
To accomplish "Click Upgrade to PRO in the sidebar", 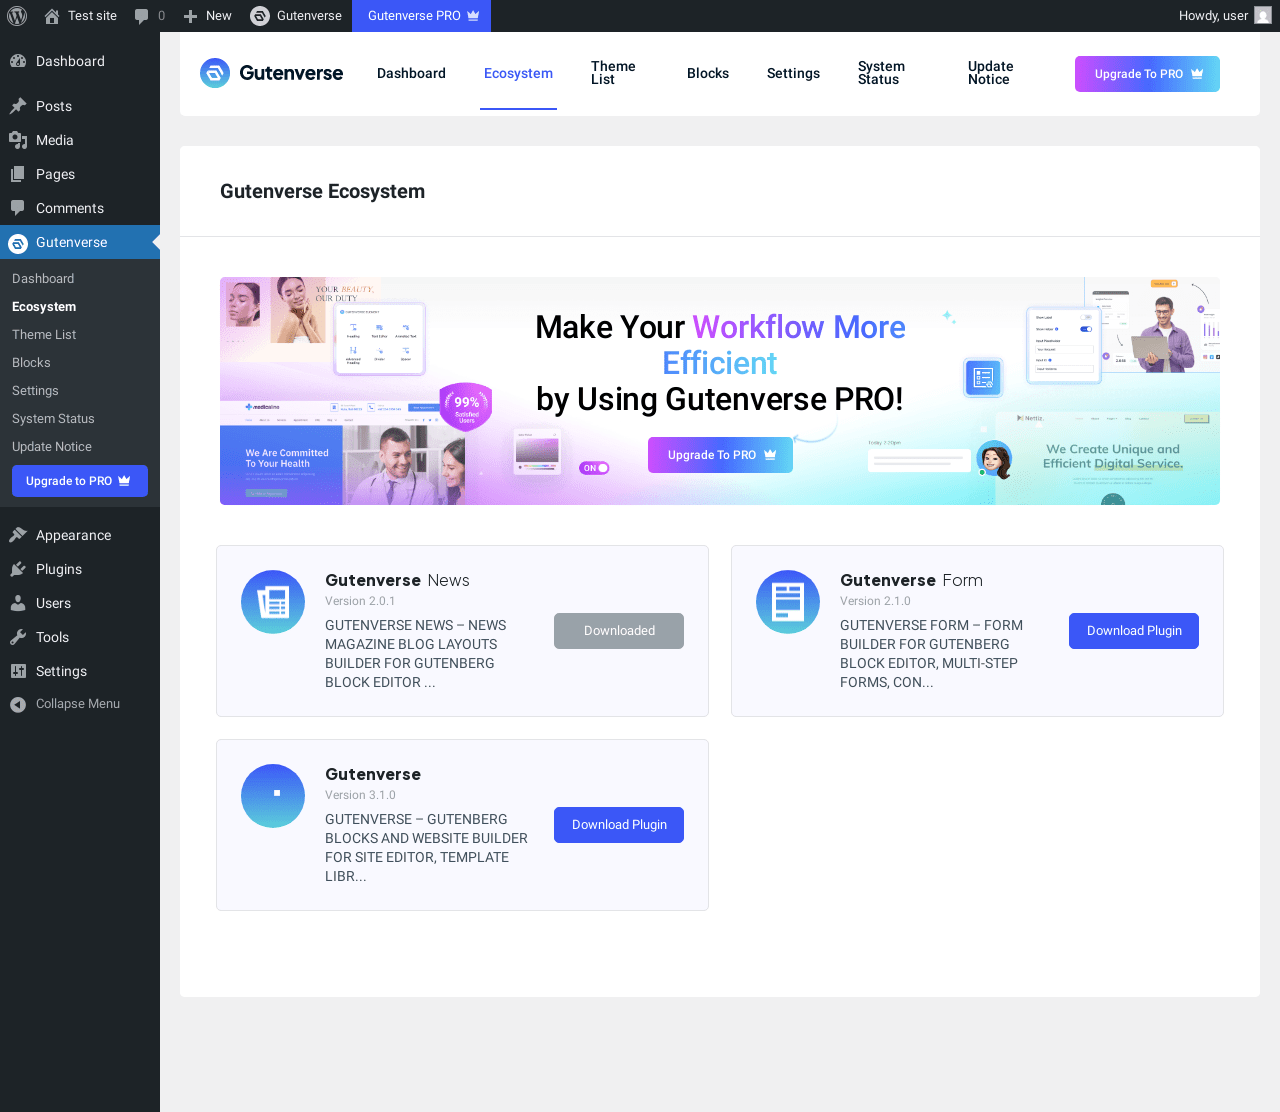I will pos(80,481).
